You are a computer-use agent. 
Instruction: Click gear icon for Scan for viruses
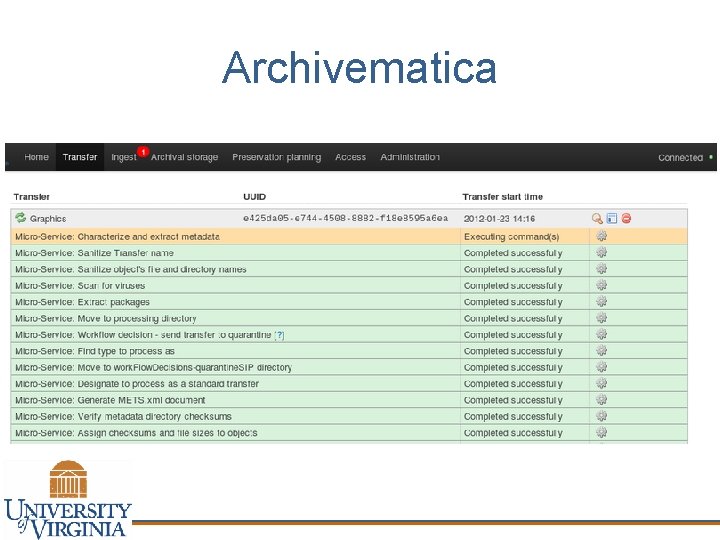coord(602,285)
